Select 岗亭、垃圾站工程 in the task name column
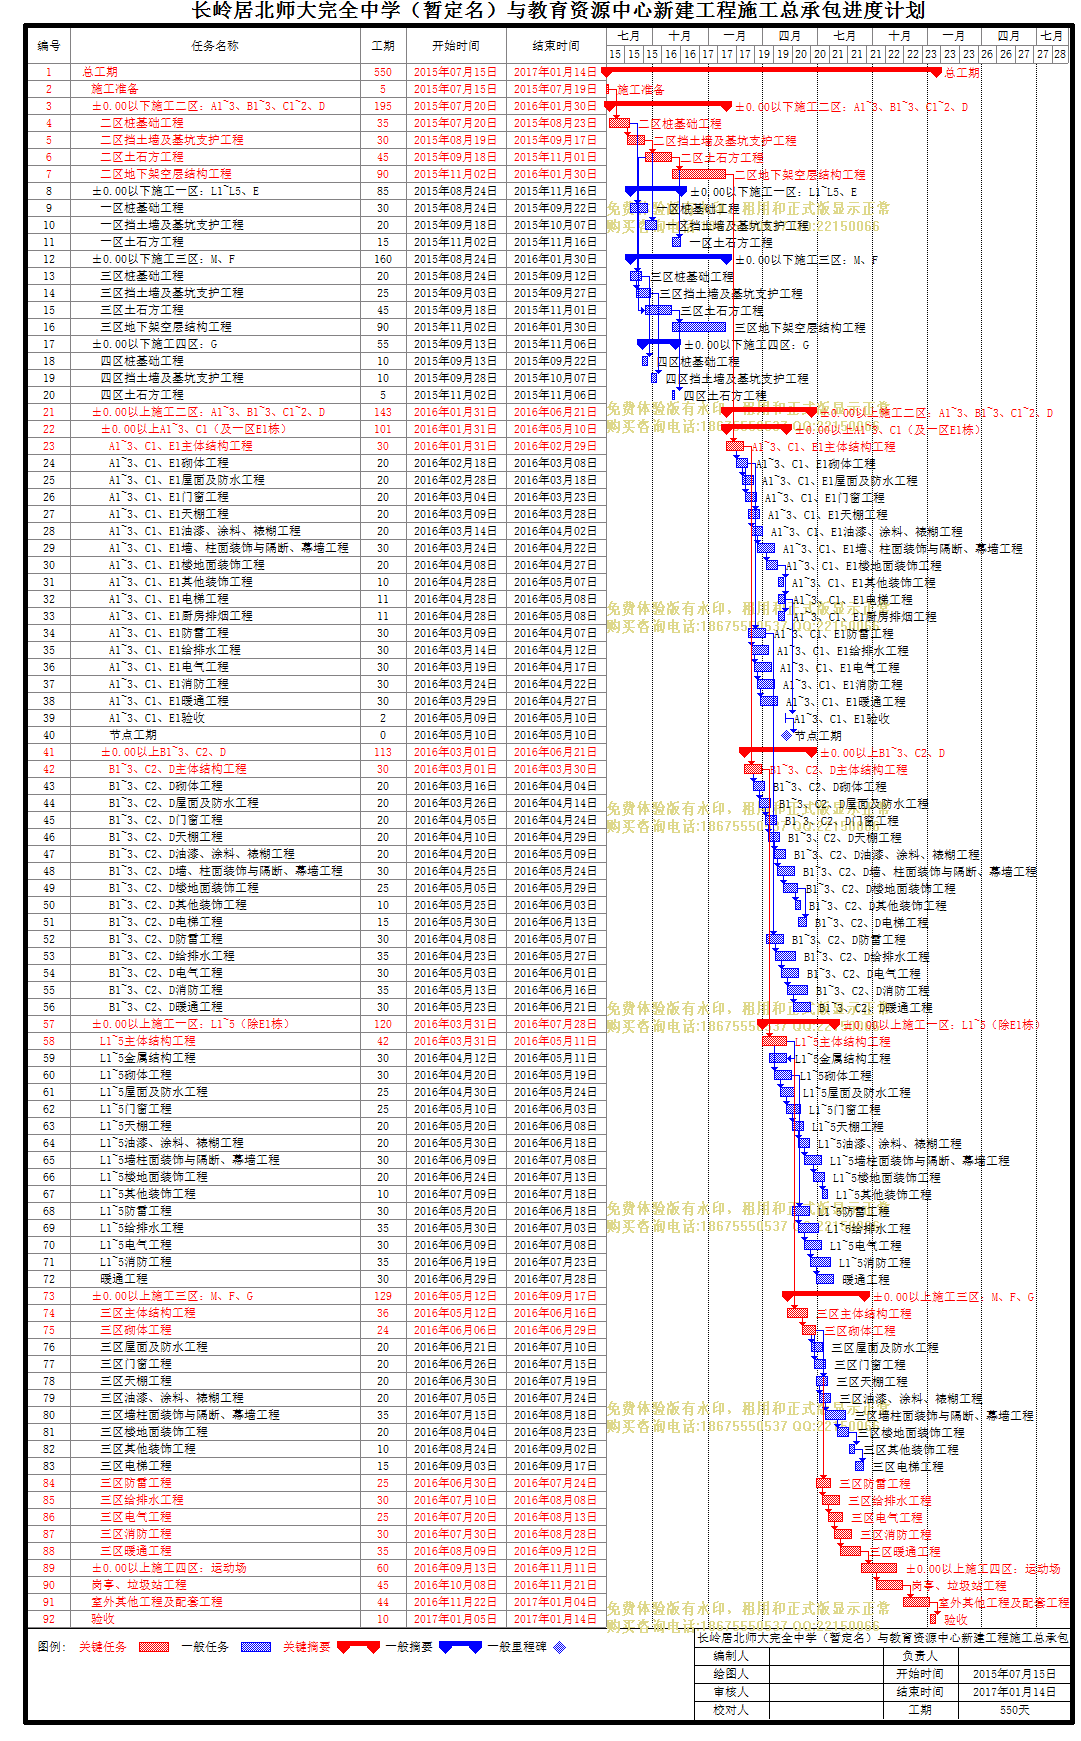 coord(139,1585)
